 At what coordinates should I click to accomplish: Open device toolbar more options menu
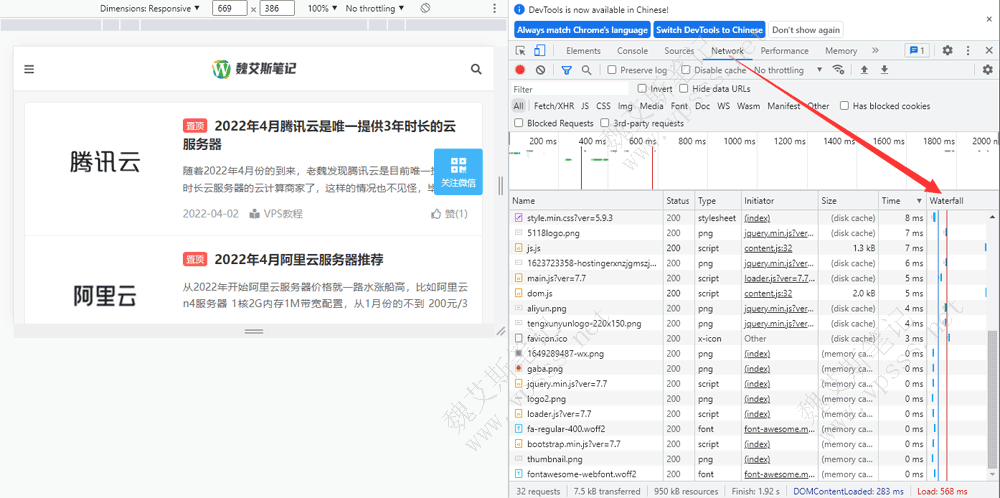tap(495, 8)
